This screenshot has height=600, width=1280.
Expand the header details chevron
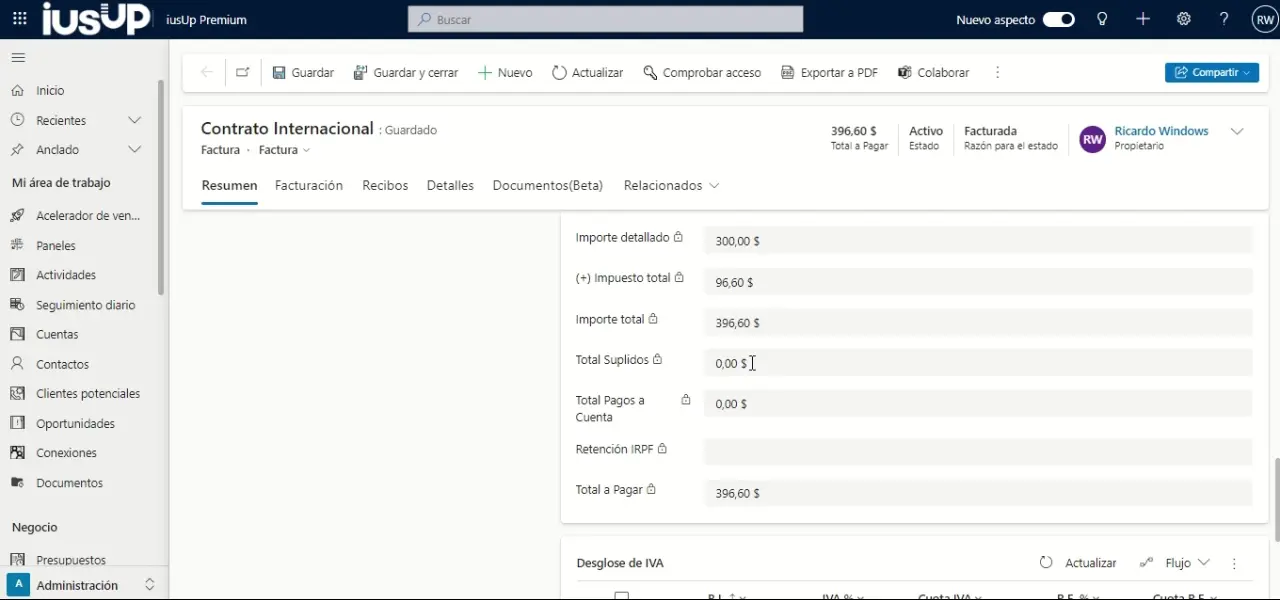click(1237, 132)
